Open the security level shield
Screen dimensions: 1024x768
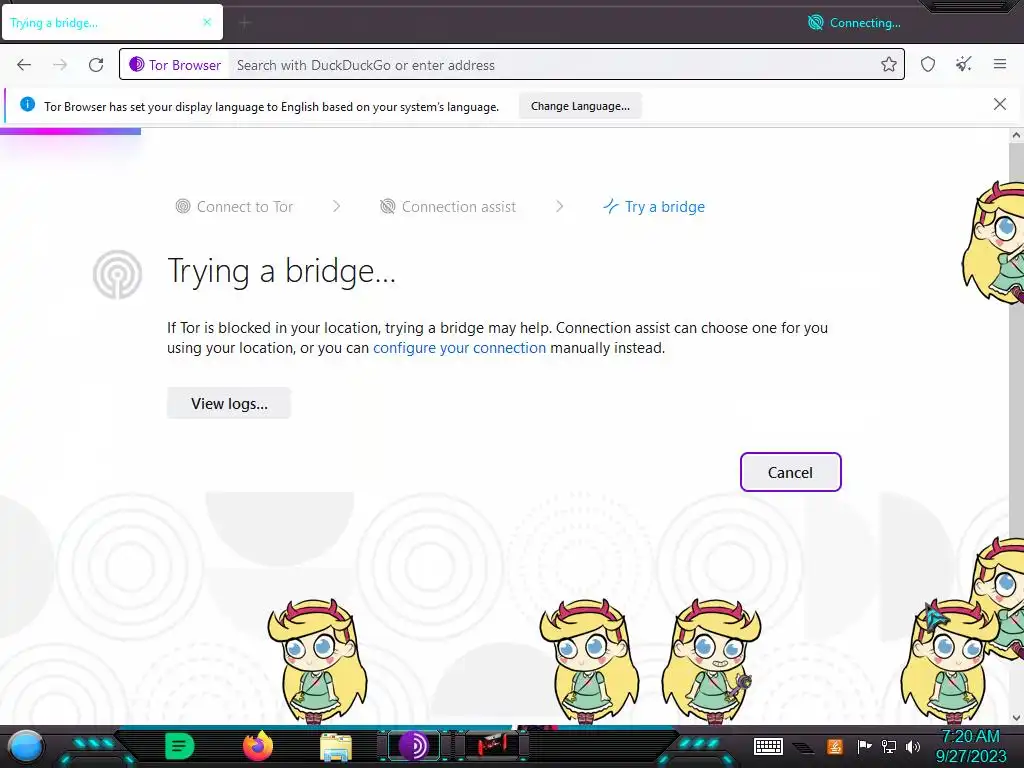(928, 65)
